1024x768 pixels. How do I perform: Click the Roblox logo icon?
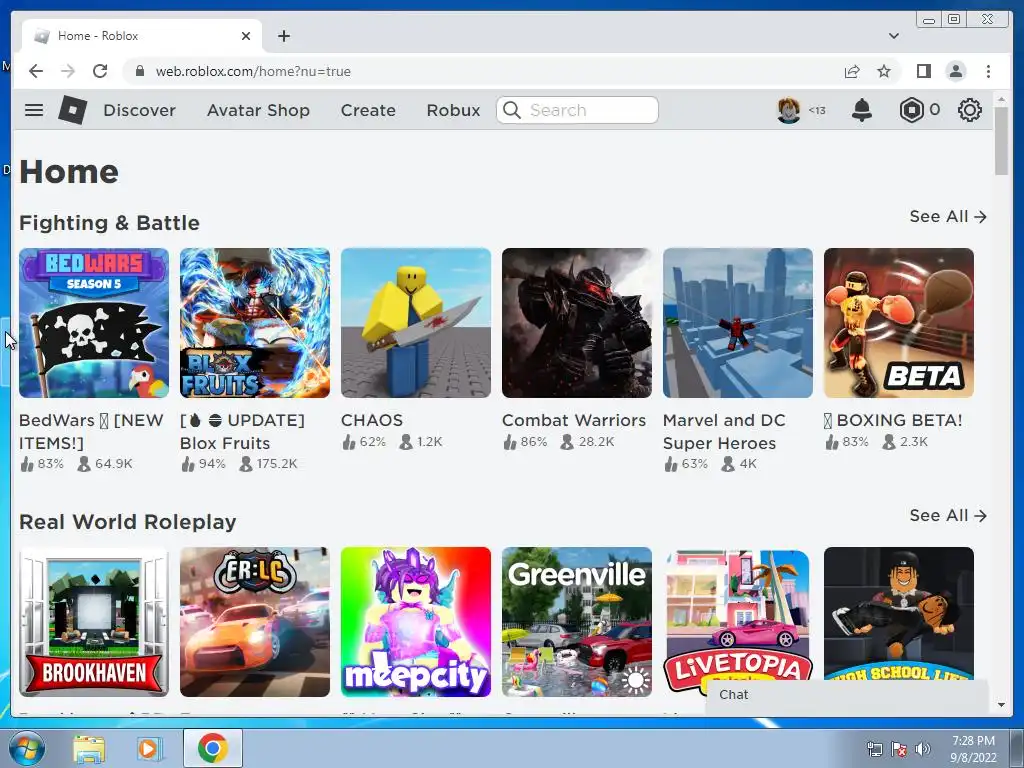(x=72, y=110)
